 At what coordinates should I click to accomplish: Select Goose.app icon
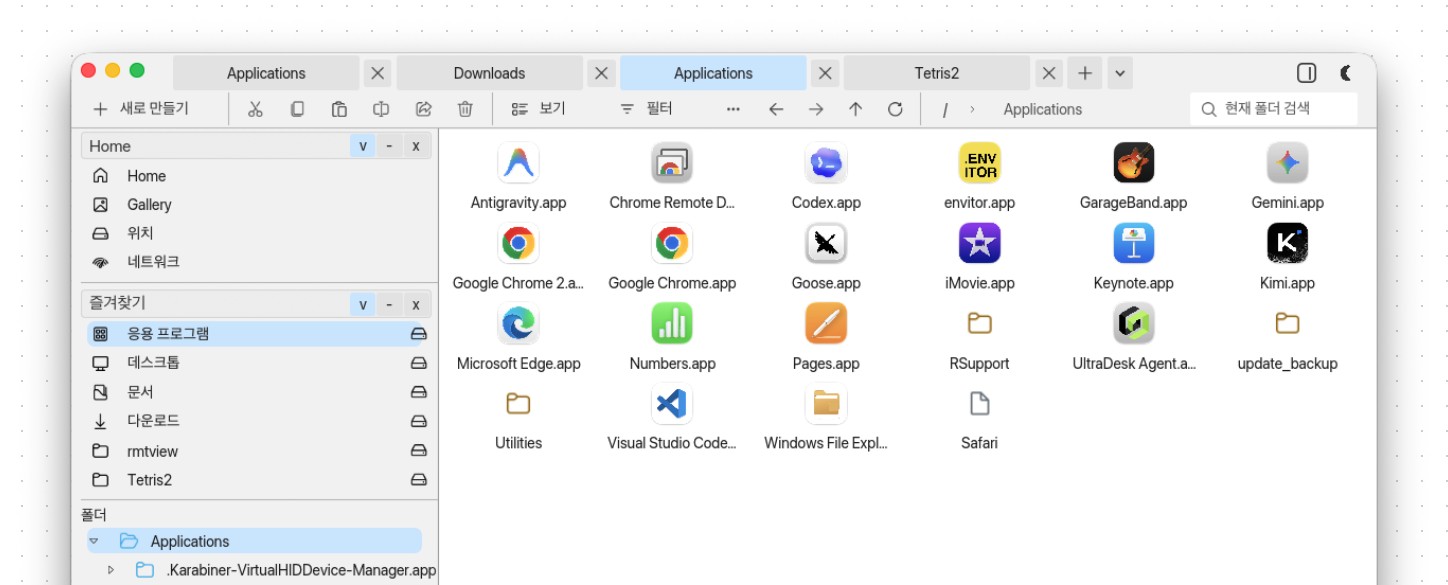[x=826, y=243]
